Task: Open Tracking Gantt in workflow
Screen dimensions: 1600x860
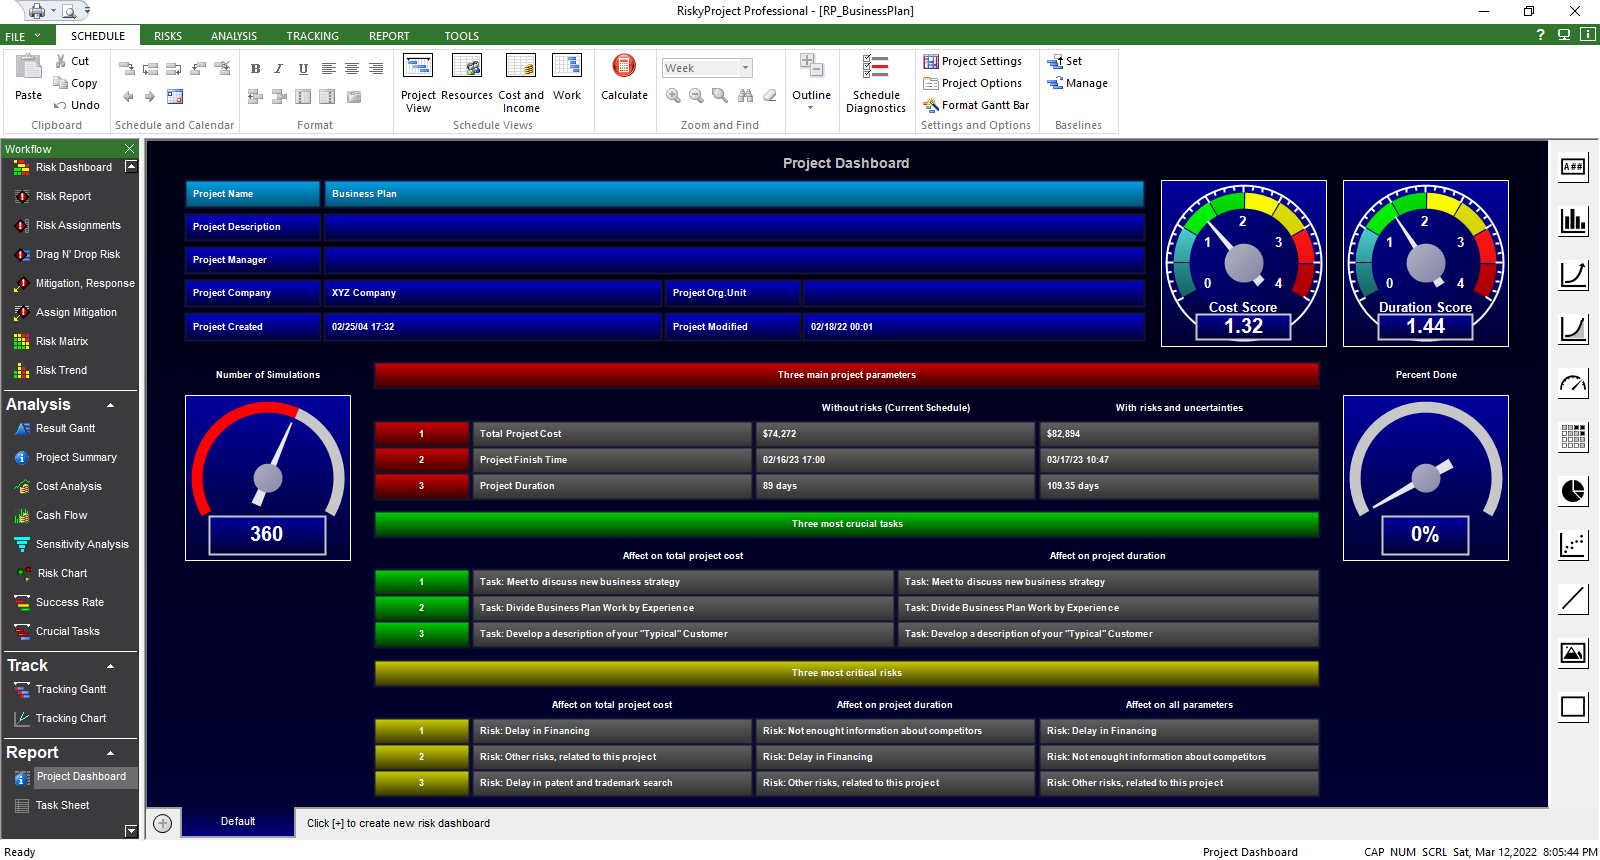Action: pyautogui.click(x=61, y=689)
